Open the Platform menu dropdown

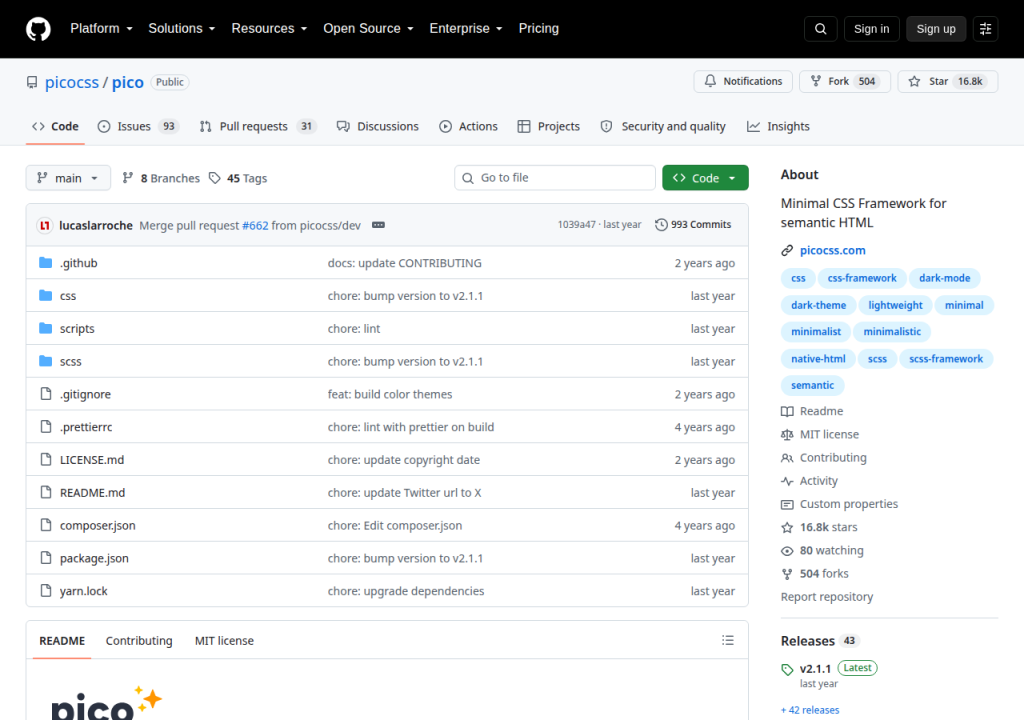pos(101,29)
